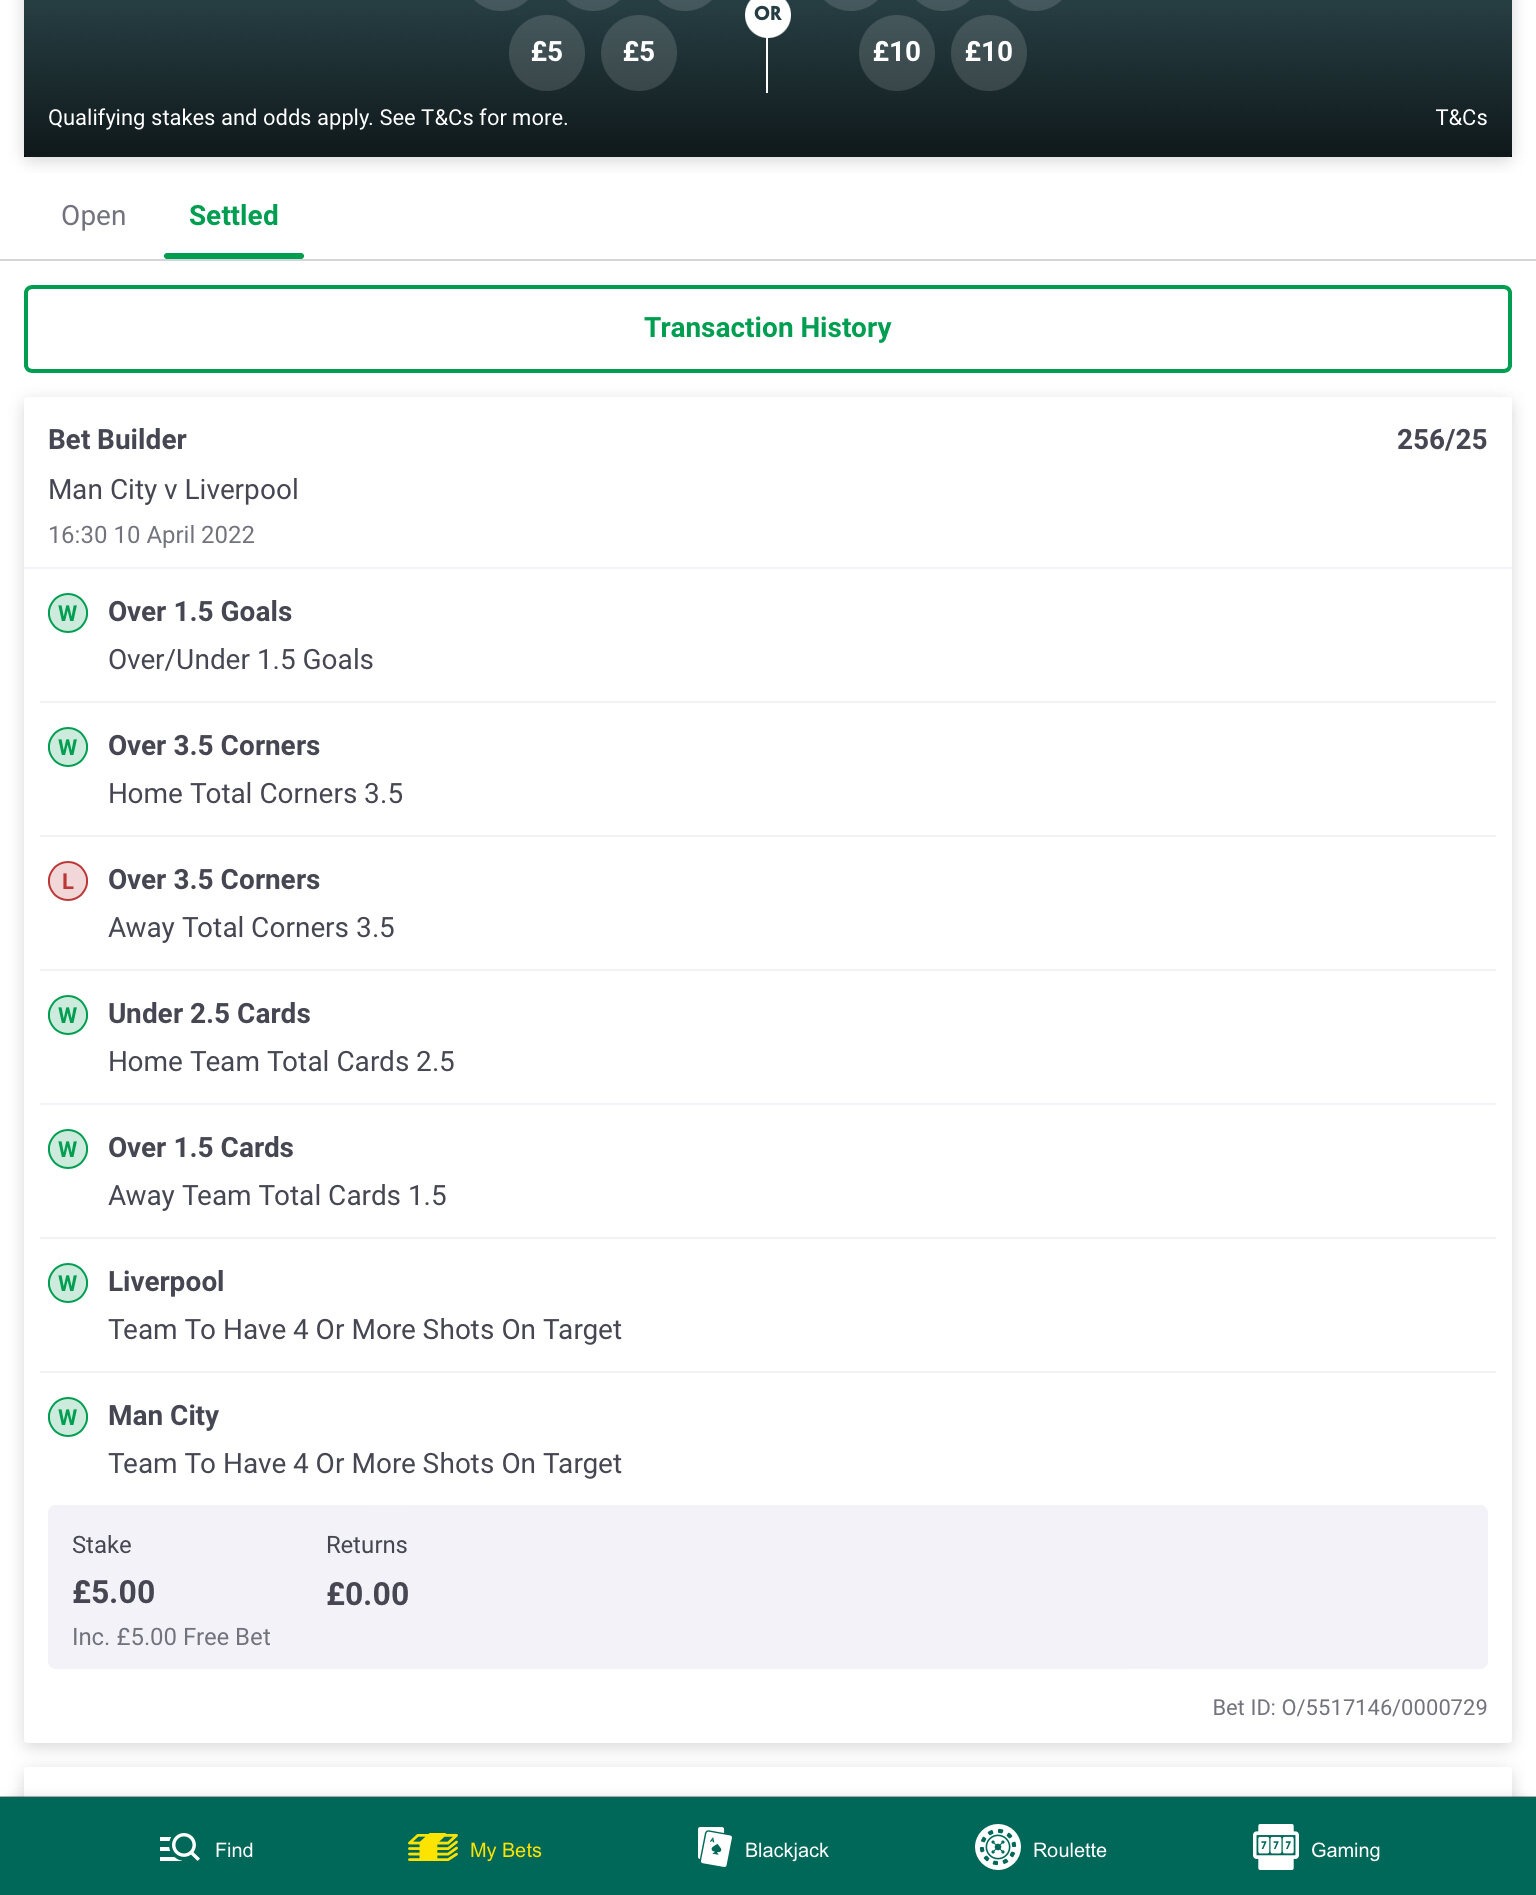Click the Over 1.5 Cards selection row
Screen dimensions: 1536x1895
768,1171
